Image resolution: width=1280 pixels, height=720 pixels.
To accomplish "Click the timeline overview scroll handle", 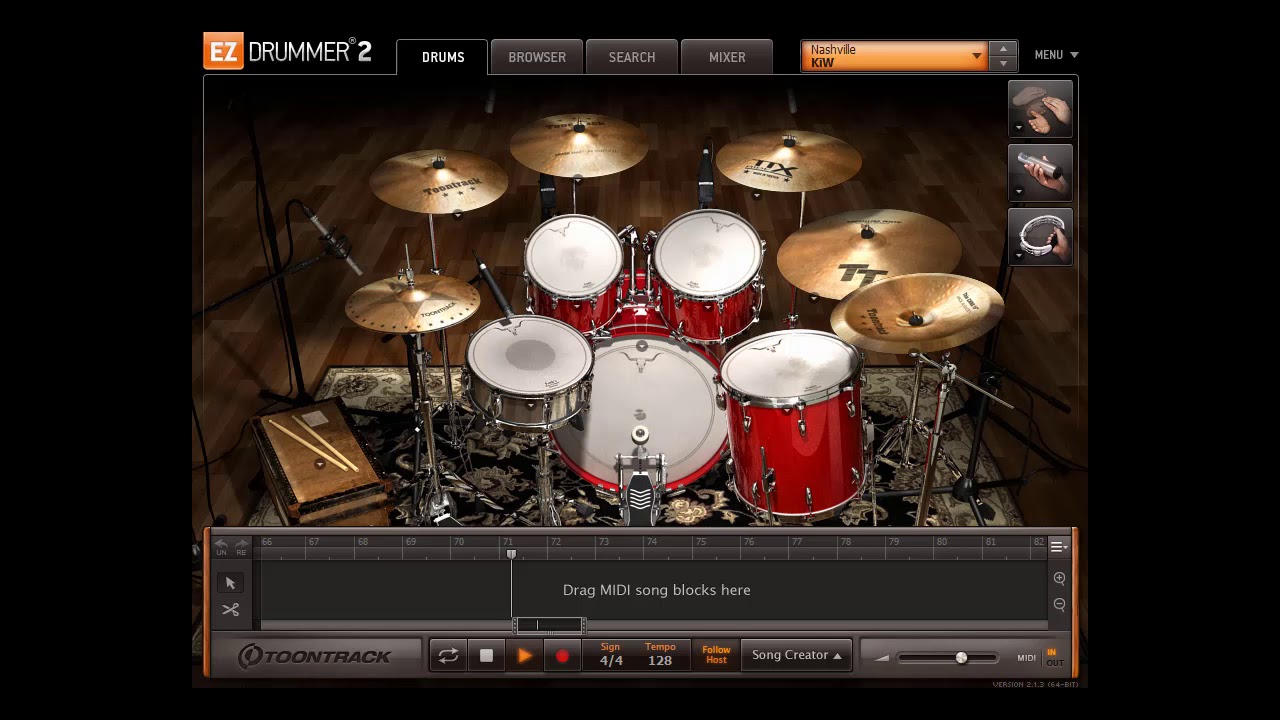I will (549, 626).
